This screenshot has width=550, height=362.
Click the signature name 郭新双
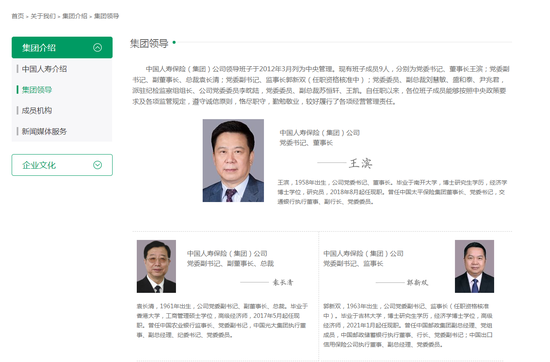click(x=417, y=282)
